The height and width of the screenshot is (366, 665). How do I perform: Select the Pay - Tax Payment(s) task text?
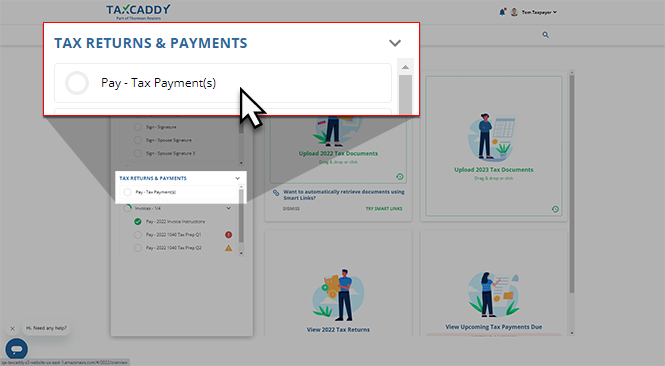[156, 192]
